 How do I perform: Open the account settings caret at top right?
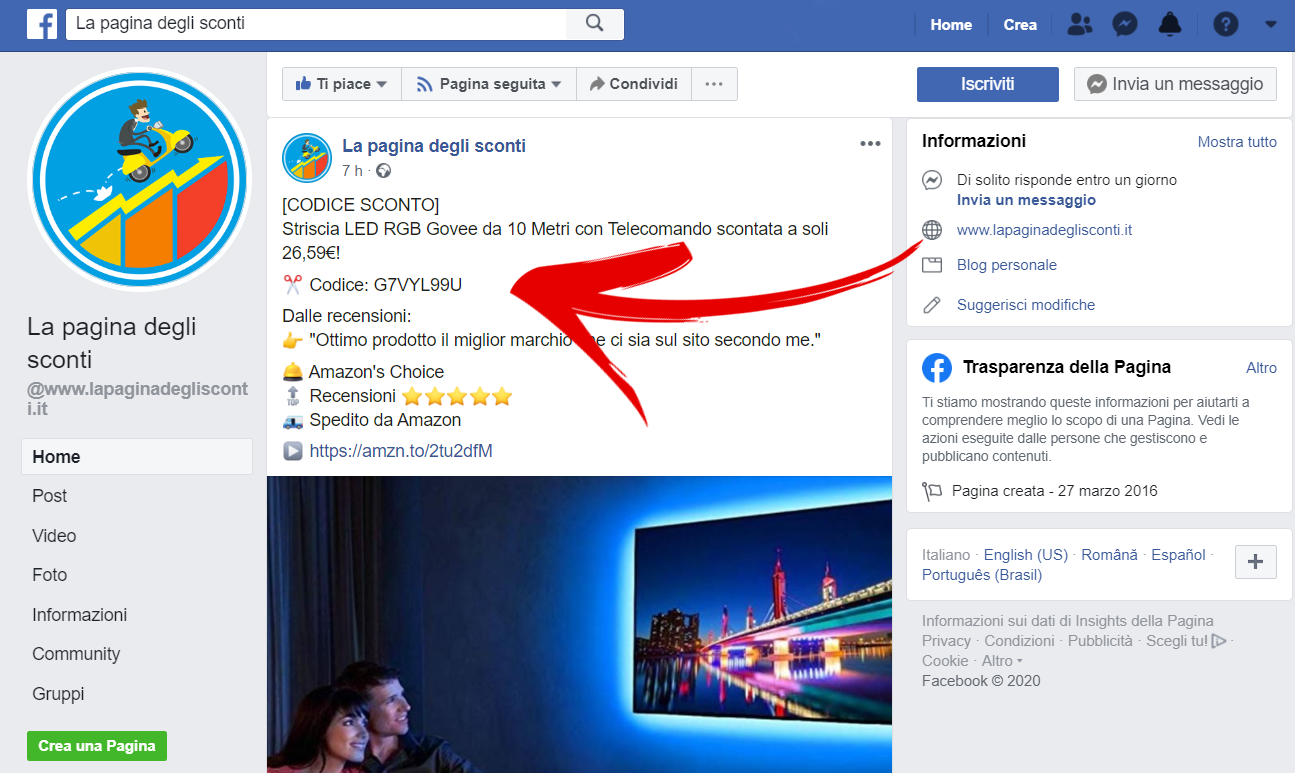[1271, 24]
